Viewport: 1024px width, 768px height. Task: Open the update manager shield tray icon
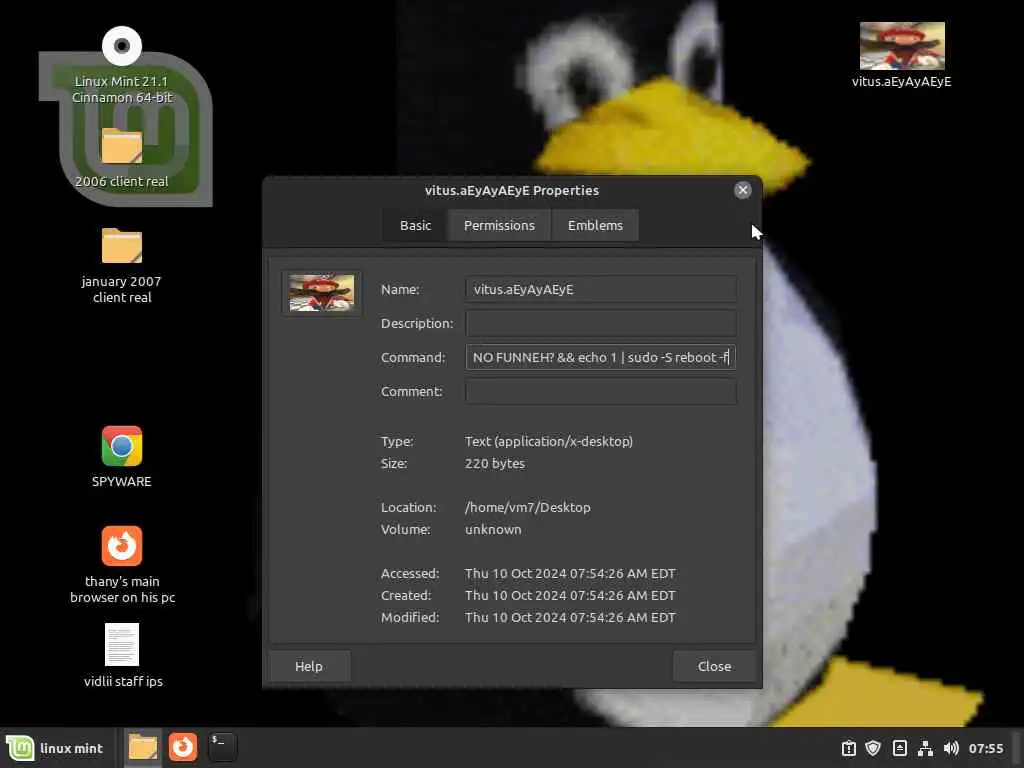pyautogui.click(x=873, y=748)
